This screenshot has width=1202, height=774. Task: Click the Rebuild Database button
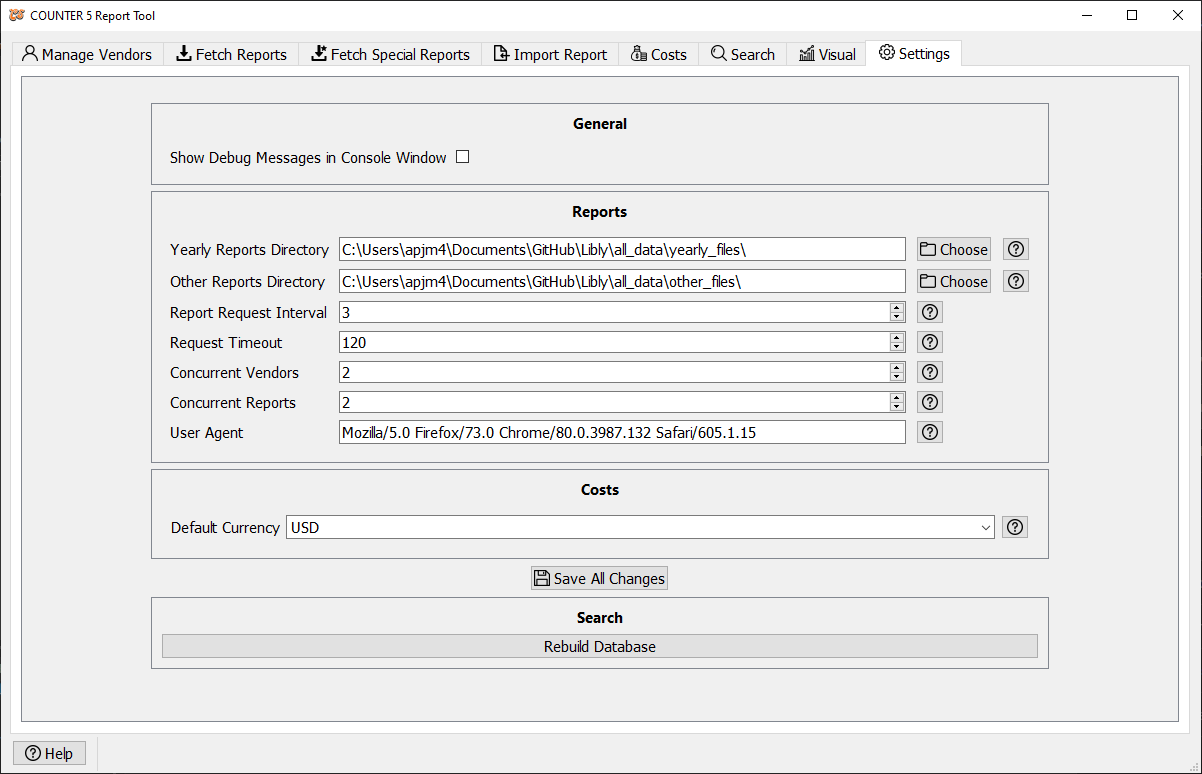click(x=599, y=646)
